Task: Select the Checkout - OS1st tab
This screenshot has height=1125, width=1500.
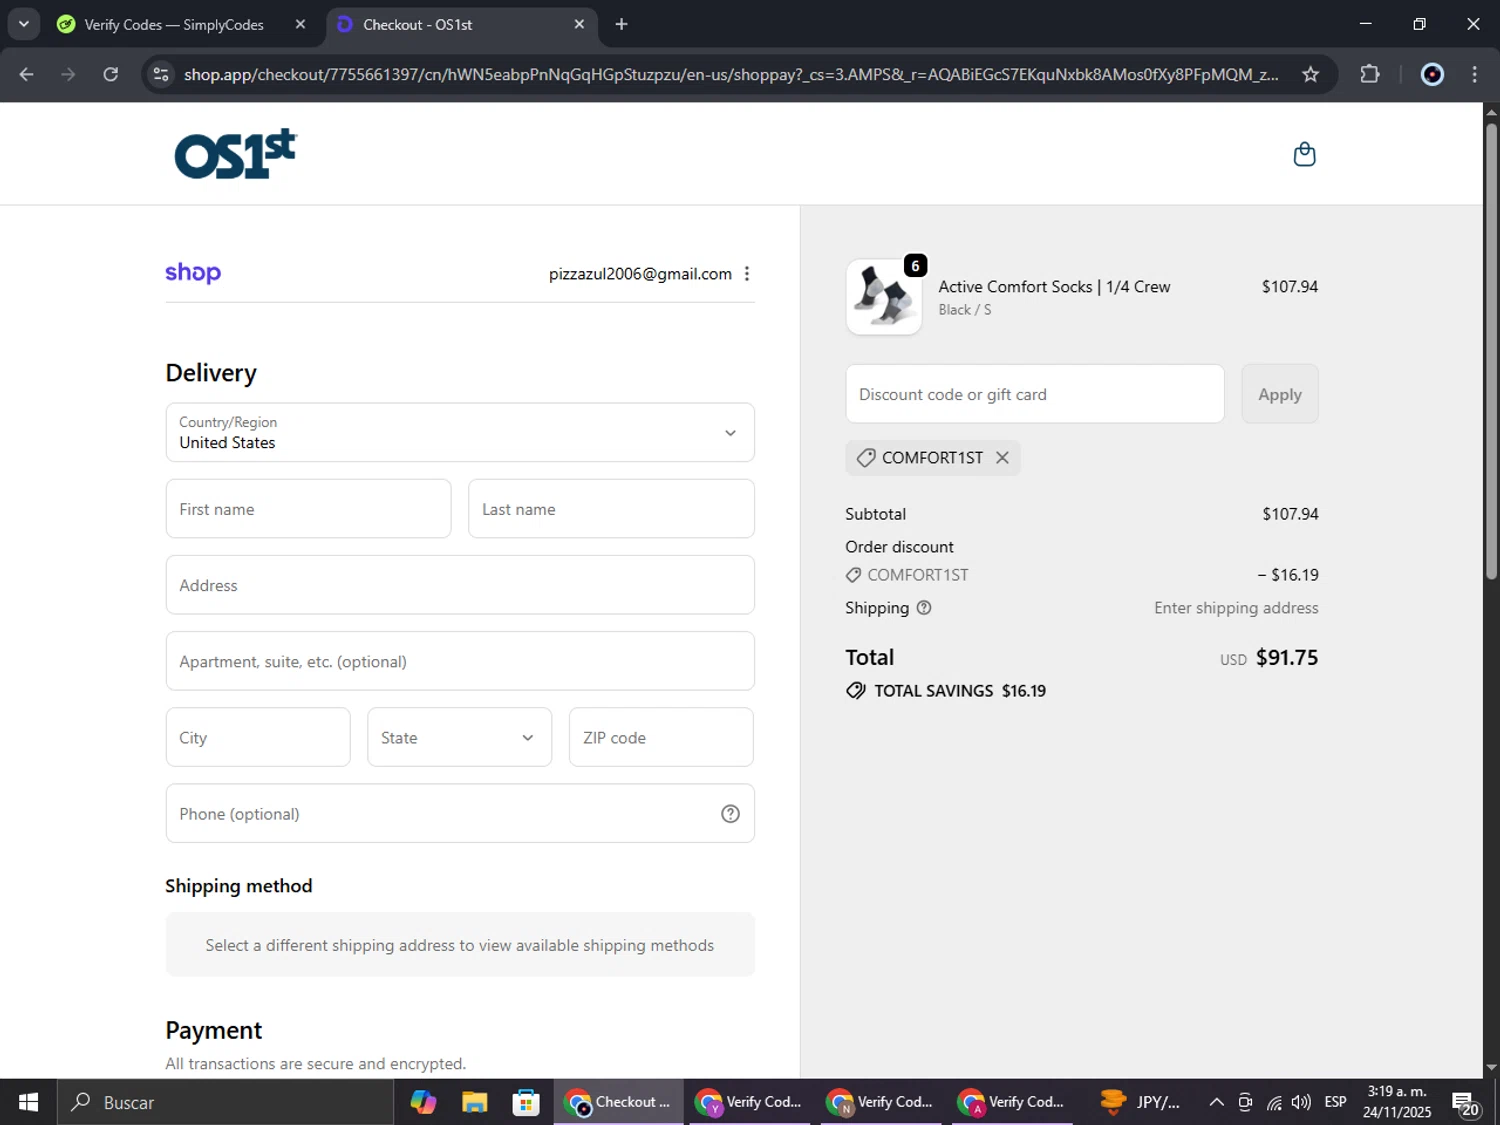Action: pyautogui.click(x=462, y=24)
